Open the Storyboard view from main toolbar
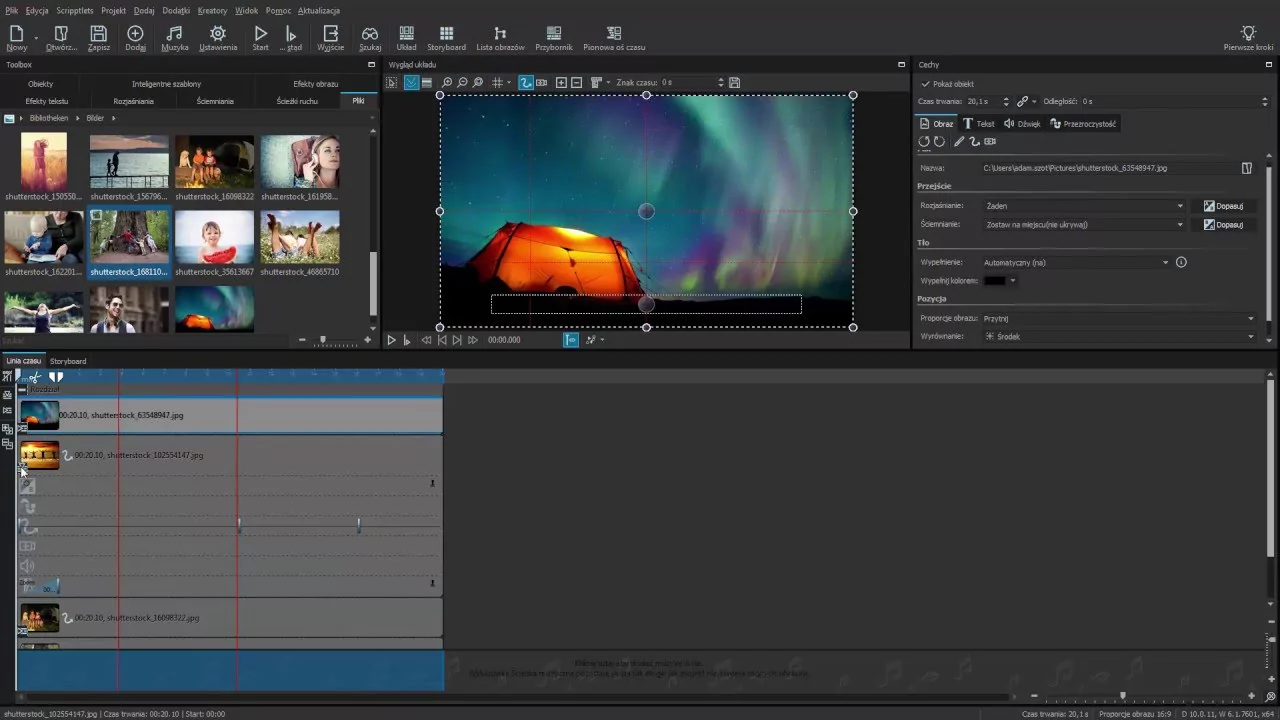The height and width of the screenshot is (720, 1280). click(446, 34)
